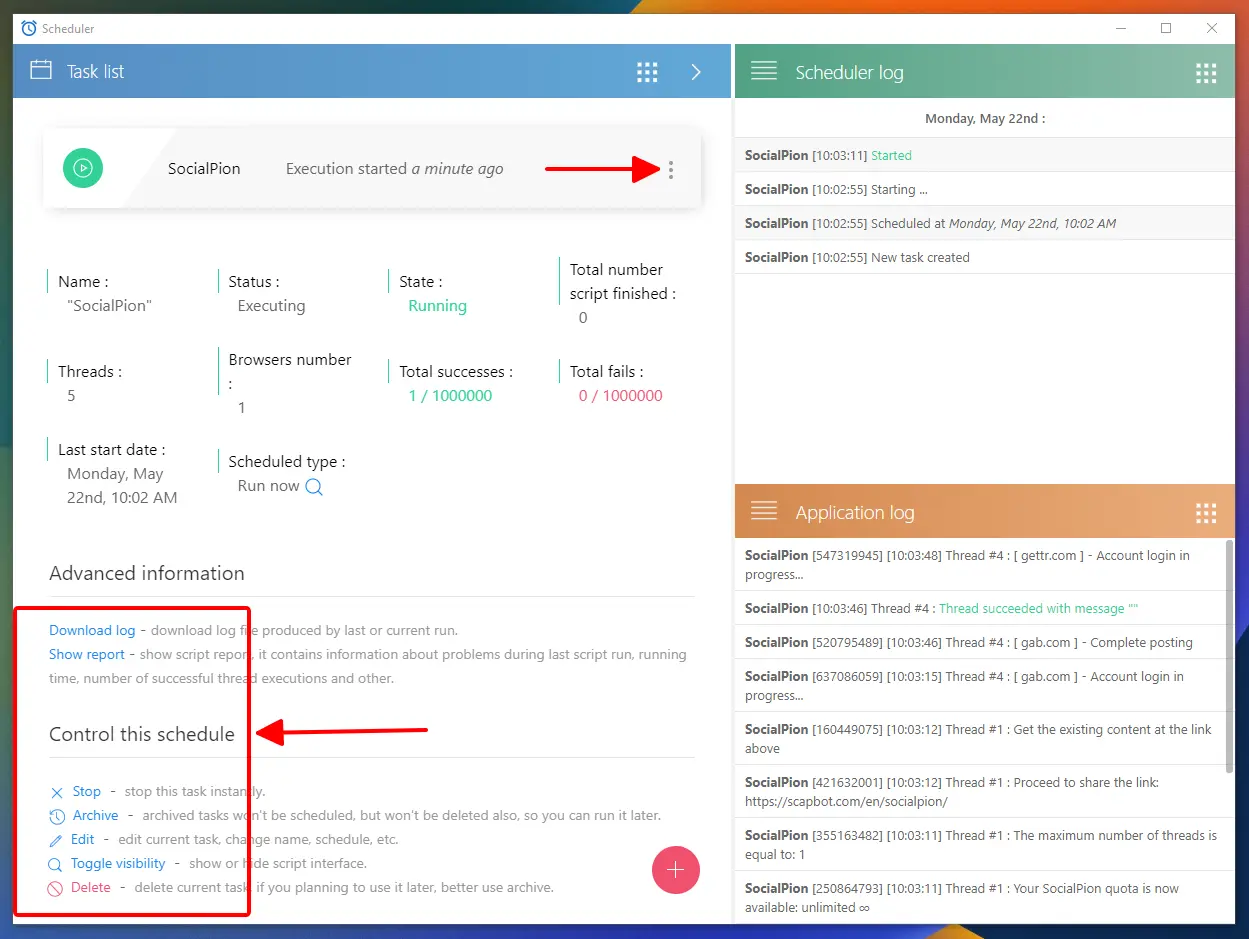The height and width of the screenshot is (939, 1249).
Task: Click the green play icon for SocialPion
Action: [x=84, y=168]
